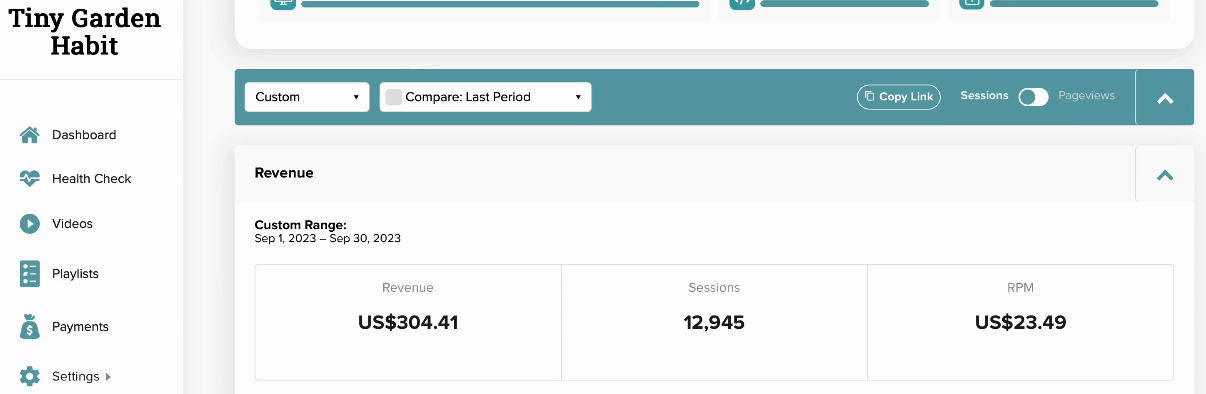
Task: Select the Sessions label option
Action: [984, 96]
